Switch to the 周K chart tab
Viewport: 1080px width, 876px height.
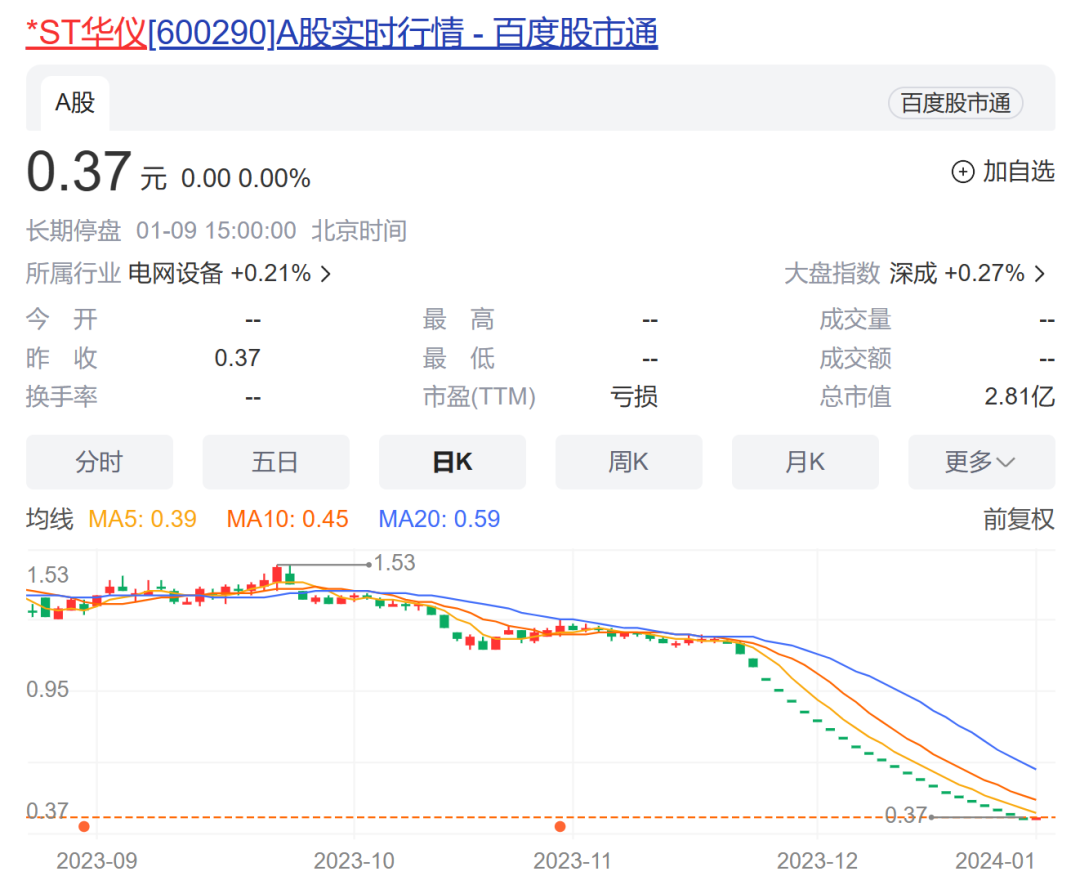pos(628,461)
